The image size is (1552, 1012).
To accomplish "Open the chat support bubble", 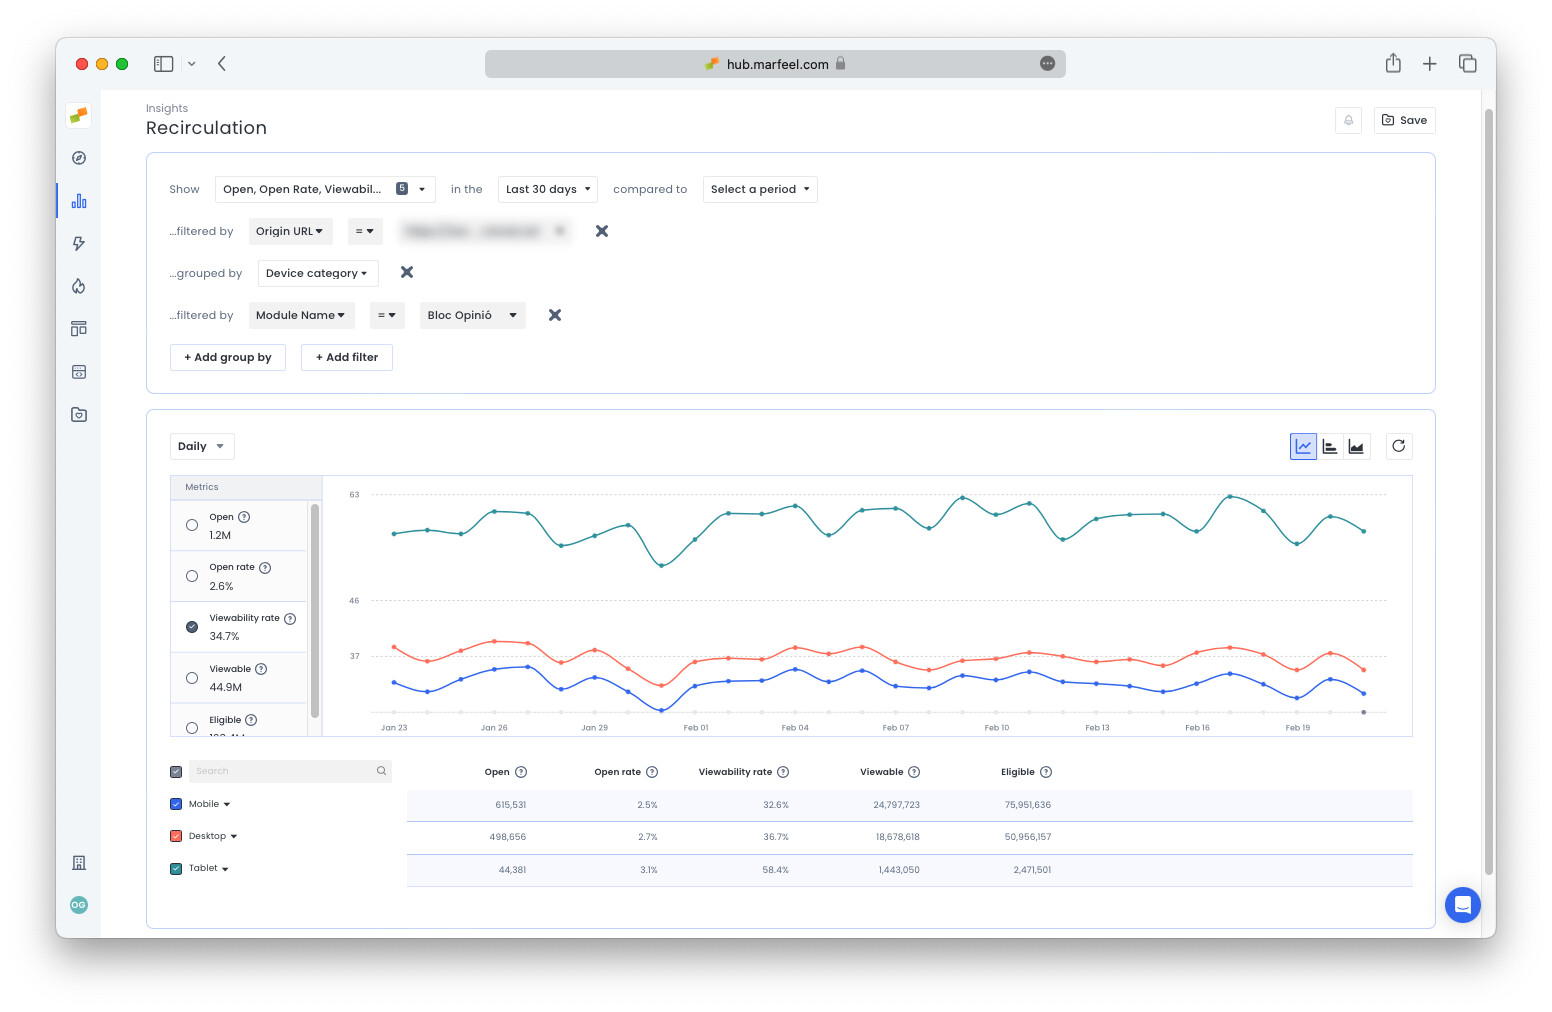I will (1462, 905).
